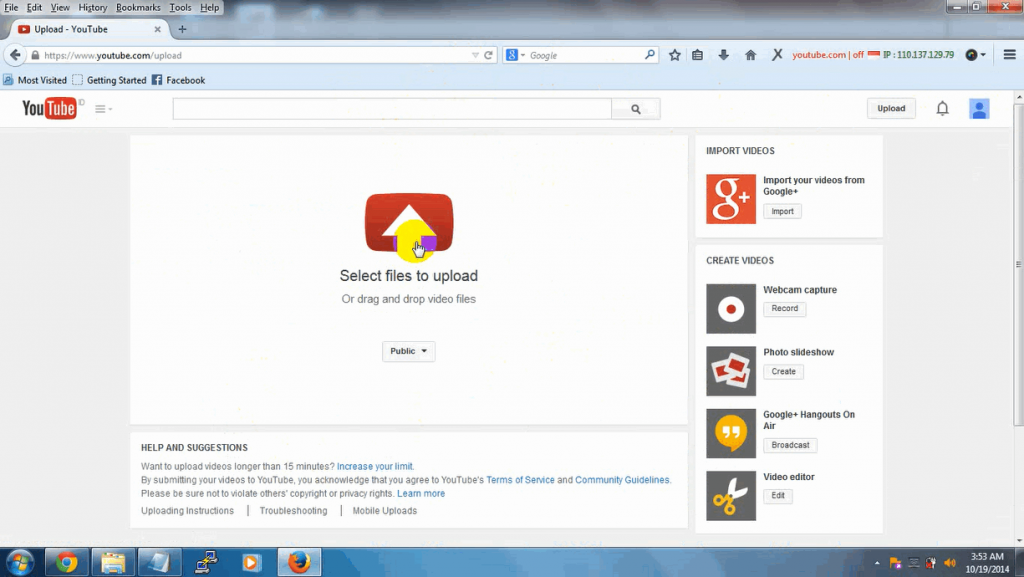Click the big upload arrow icon
The height and width of the screenshot is (577, 1024).
pyautogui.click(x=408, y=220)
